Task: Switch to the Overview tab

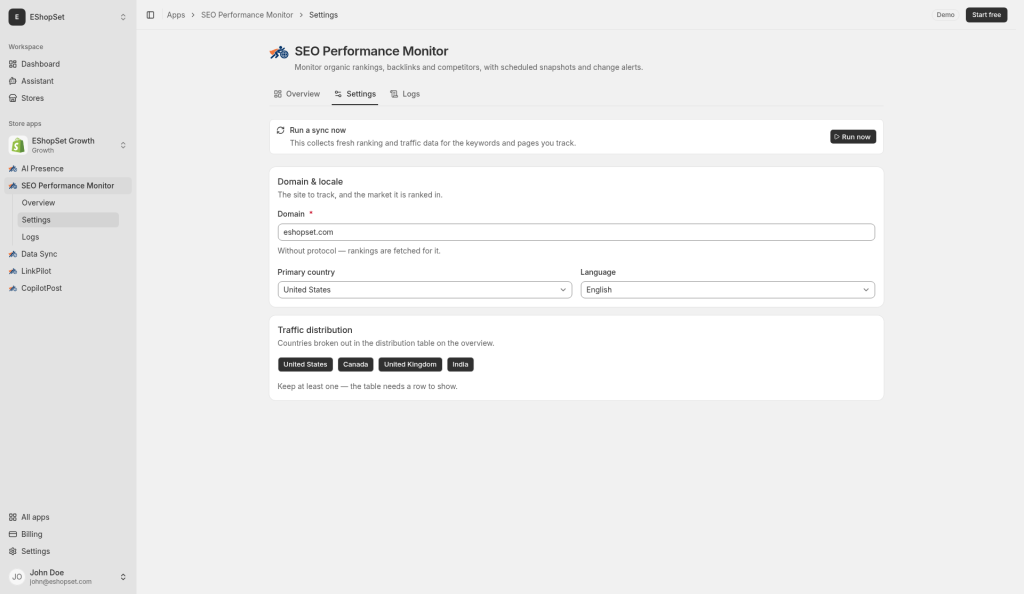Action: tap(297, 94)
